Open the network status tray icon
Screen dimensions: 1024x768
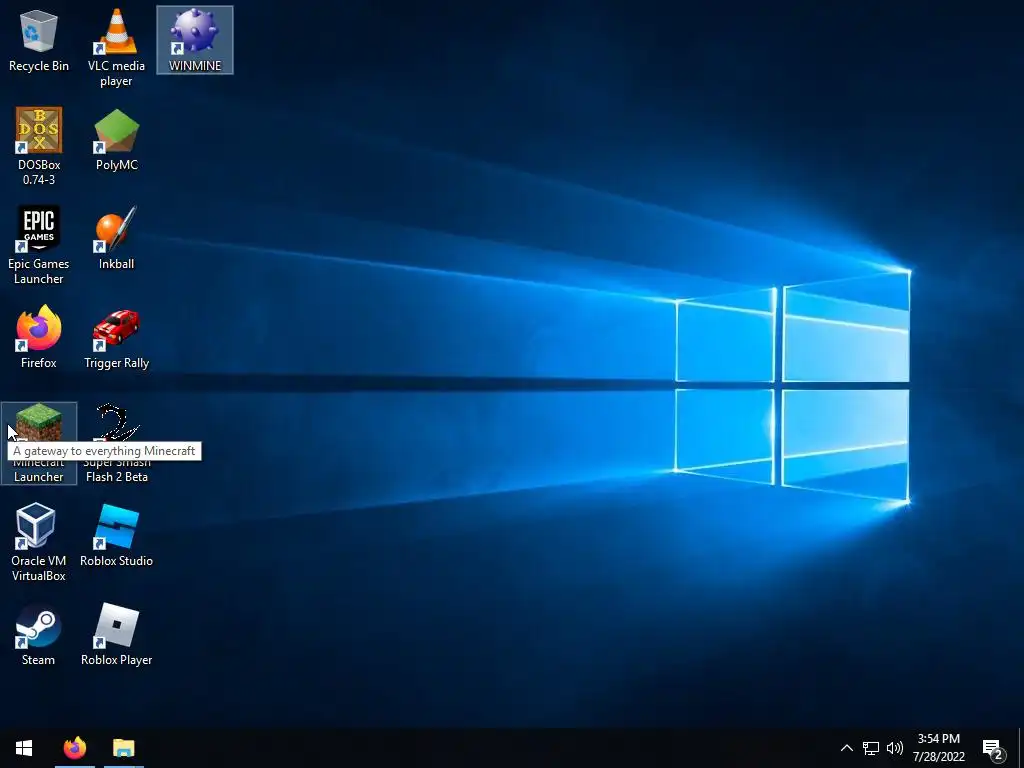[x=871, y=748]
